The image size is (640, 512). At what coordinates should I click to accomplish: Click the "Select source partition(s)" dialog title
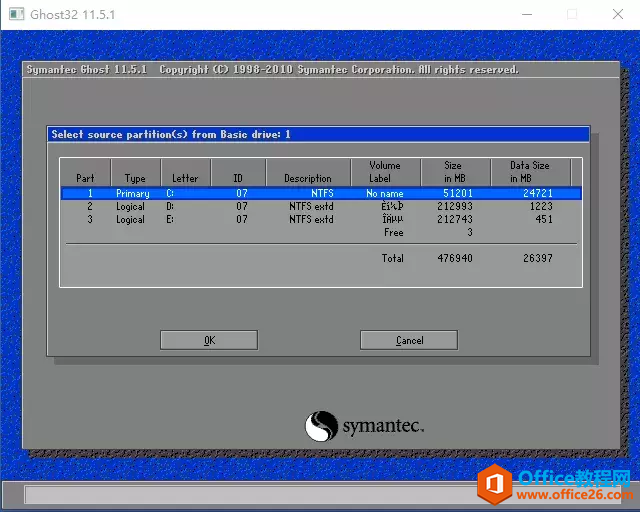tap(171, 134)
